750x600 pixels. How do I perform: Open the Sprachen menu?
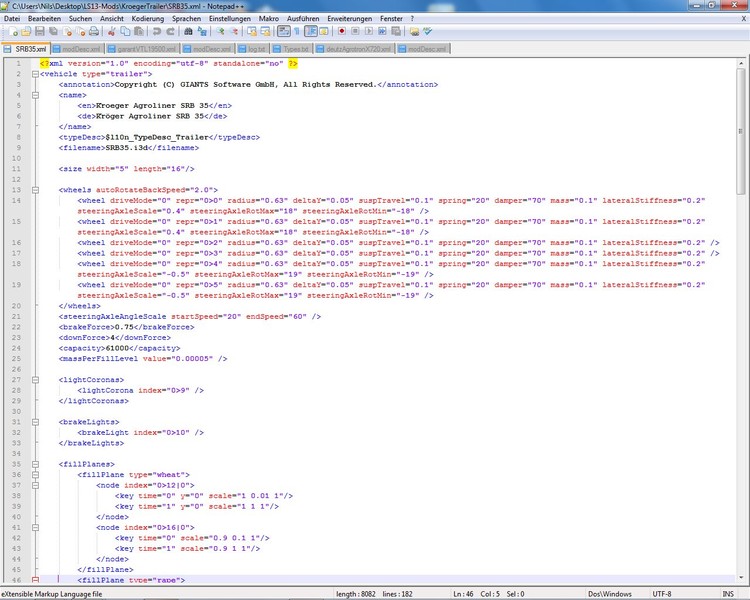(187, 19)
